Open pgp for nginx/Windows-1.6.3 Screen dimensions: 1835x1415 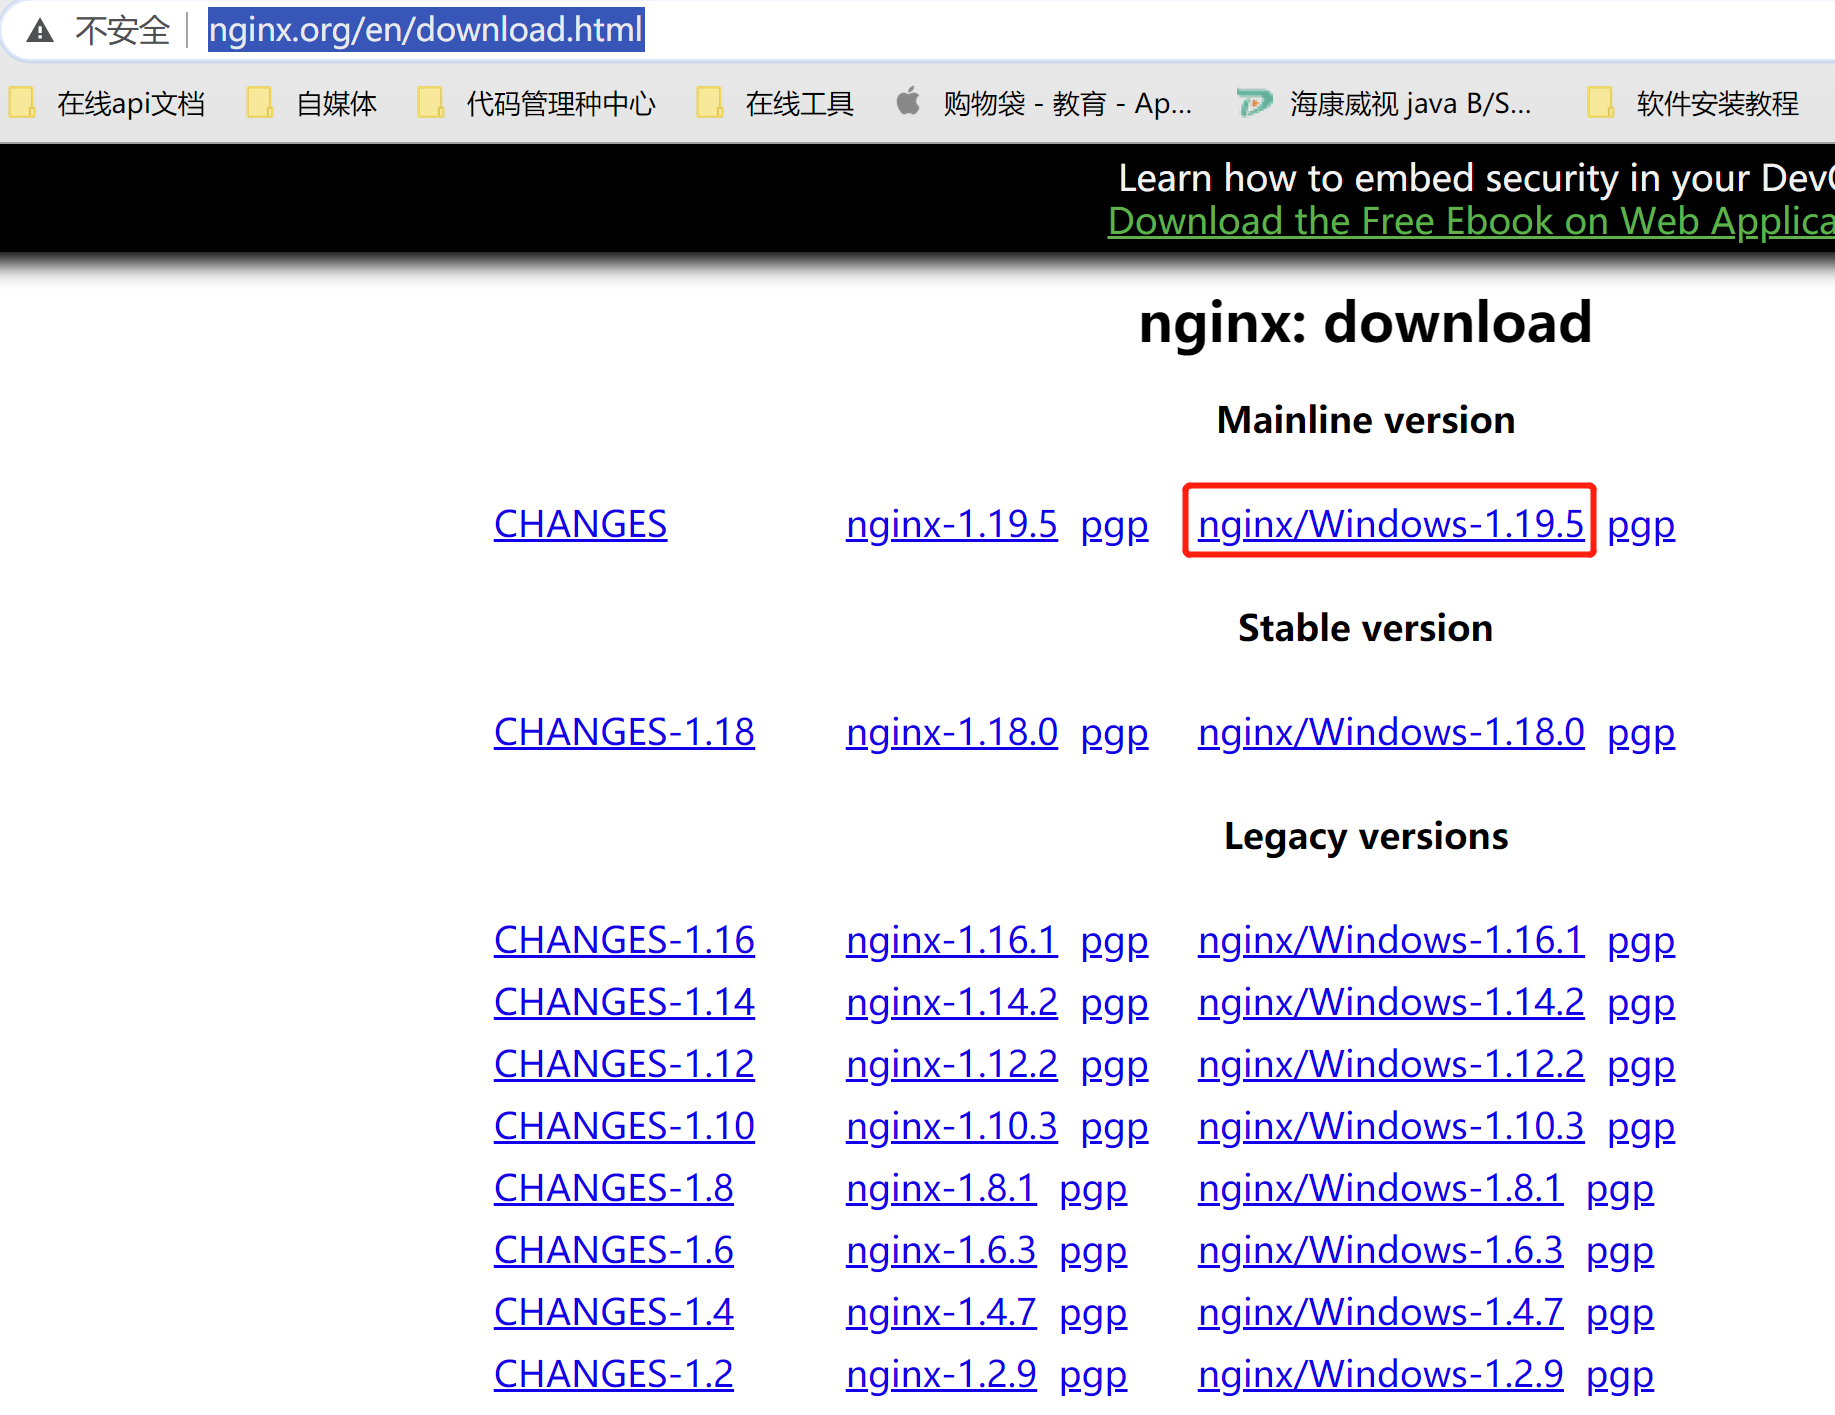1620,1253
